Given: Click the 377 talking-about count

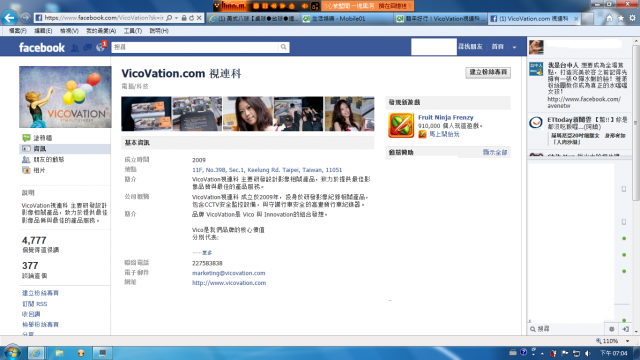Looking at the screenshot, I should click(x=30, y=266).
